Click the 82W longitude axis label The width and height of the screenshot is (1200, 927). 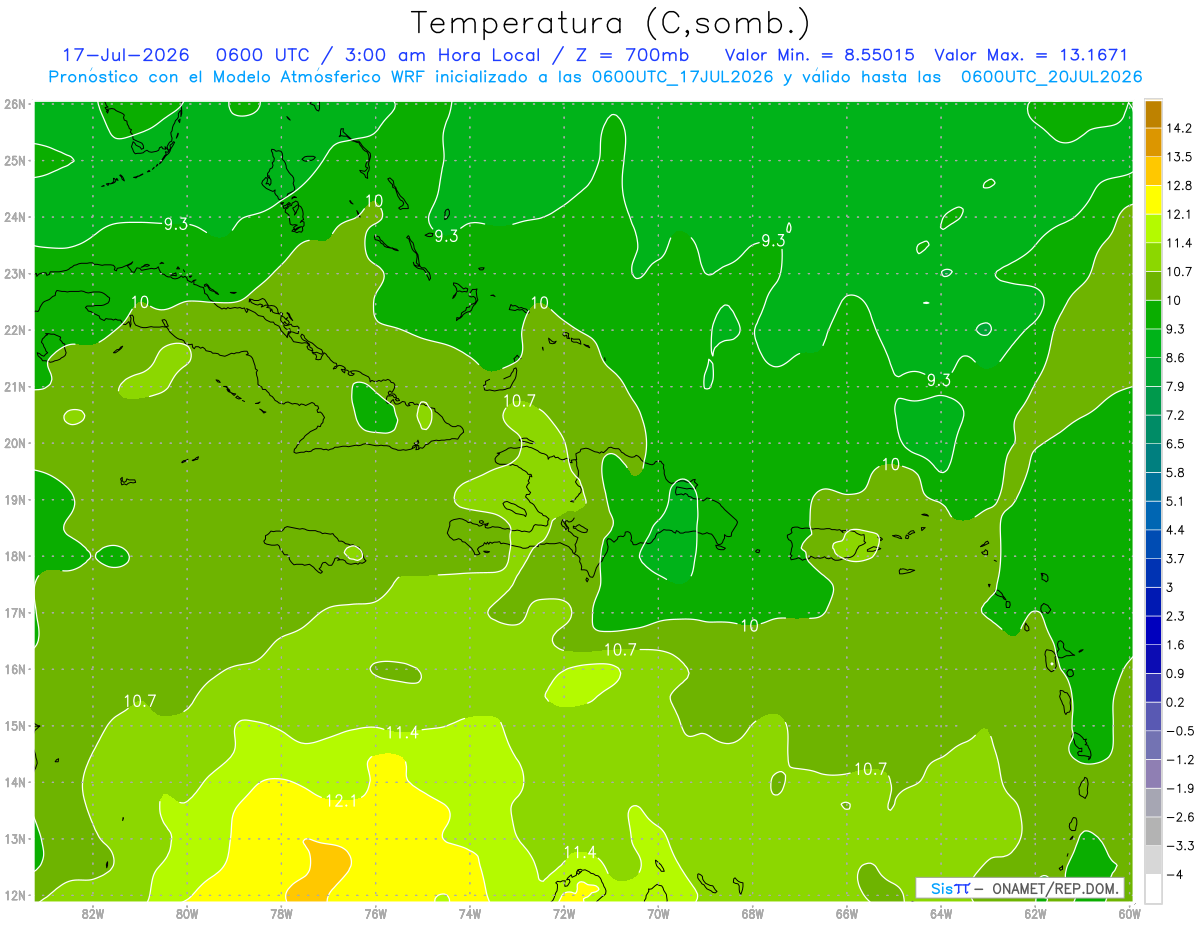pyautogui.click(x=93, y=913)
